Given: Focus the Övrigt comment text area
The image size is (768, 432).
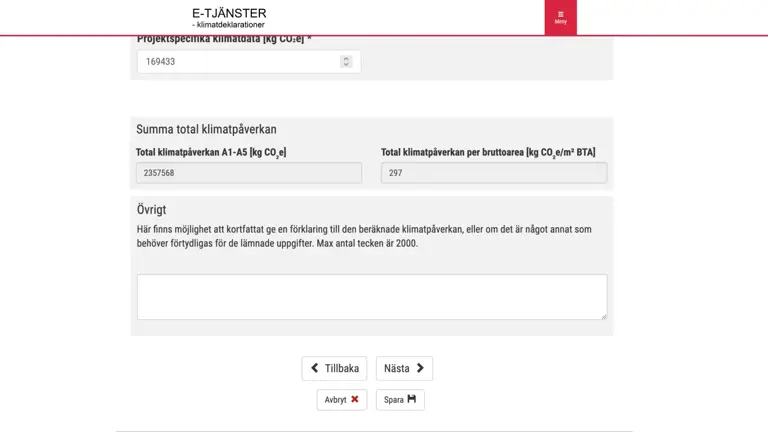Looking at the screenshot, I should point(371,296).
